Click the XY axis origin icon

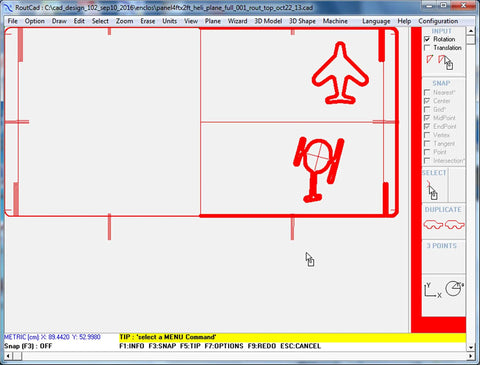(x=433, y=290)
